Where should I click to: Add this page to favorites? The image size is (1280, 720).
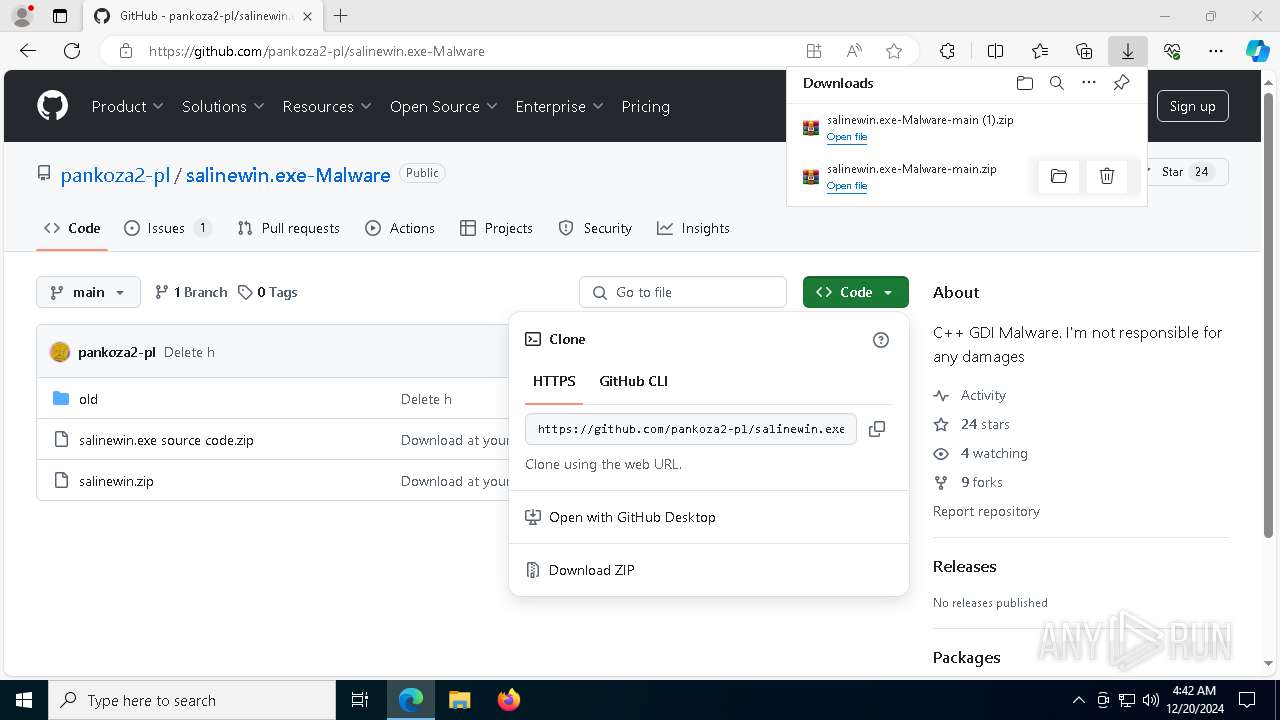click(894, 51)
